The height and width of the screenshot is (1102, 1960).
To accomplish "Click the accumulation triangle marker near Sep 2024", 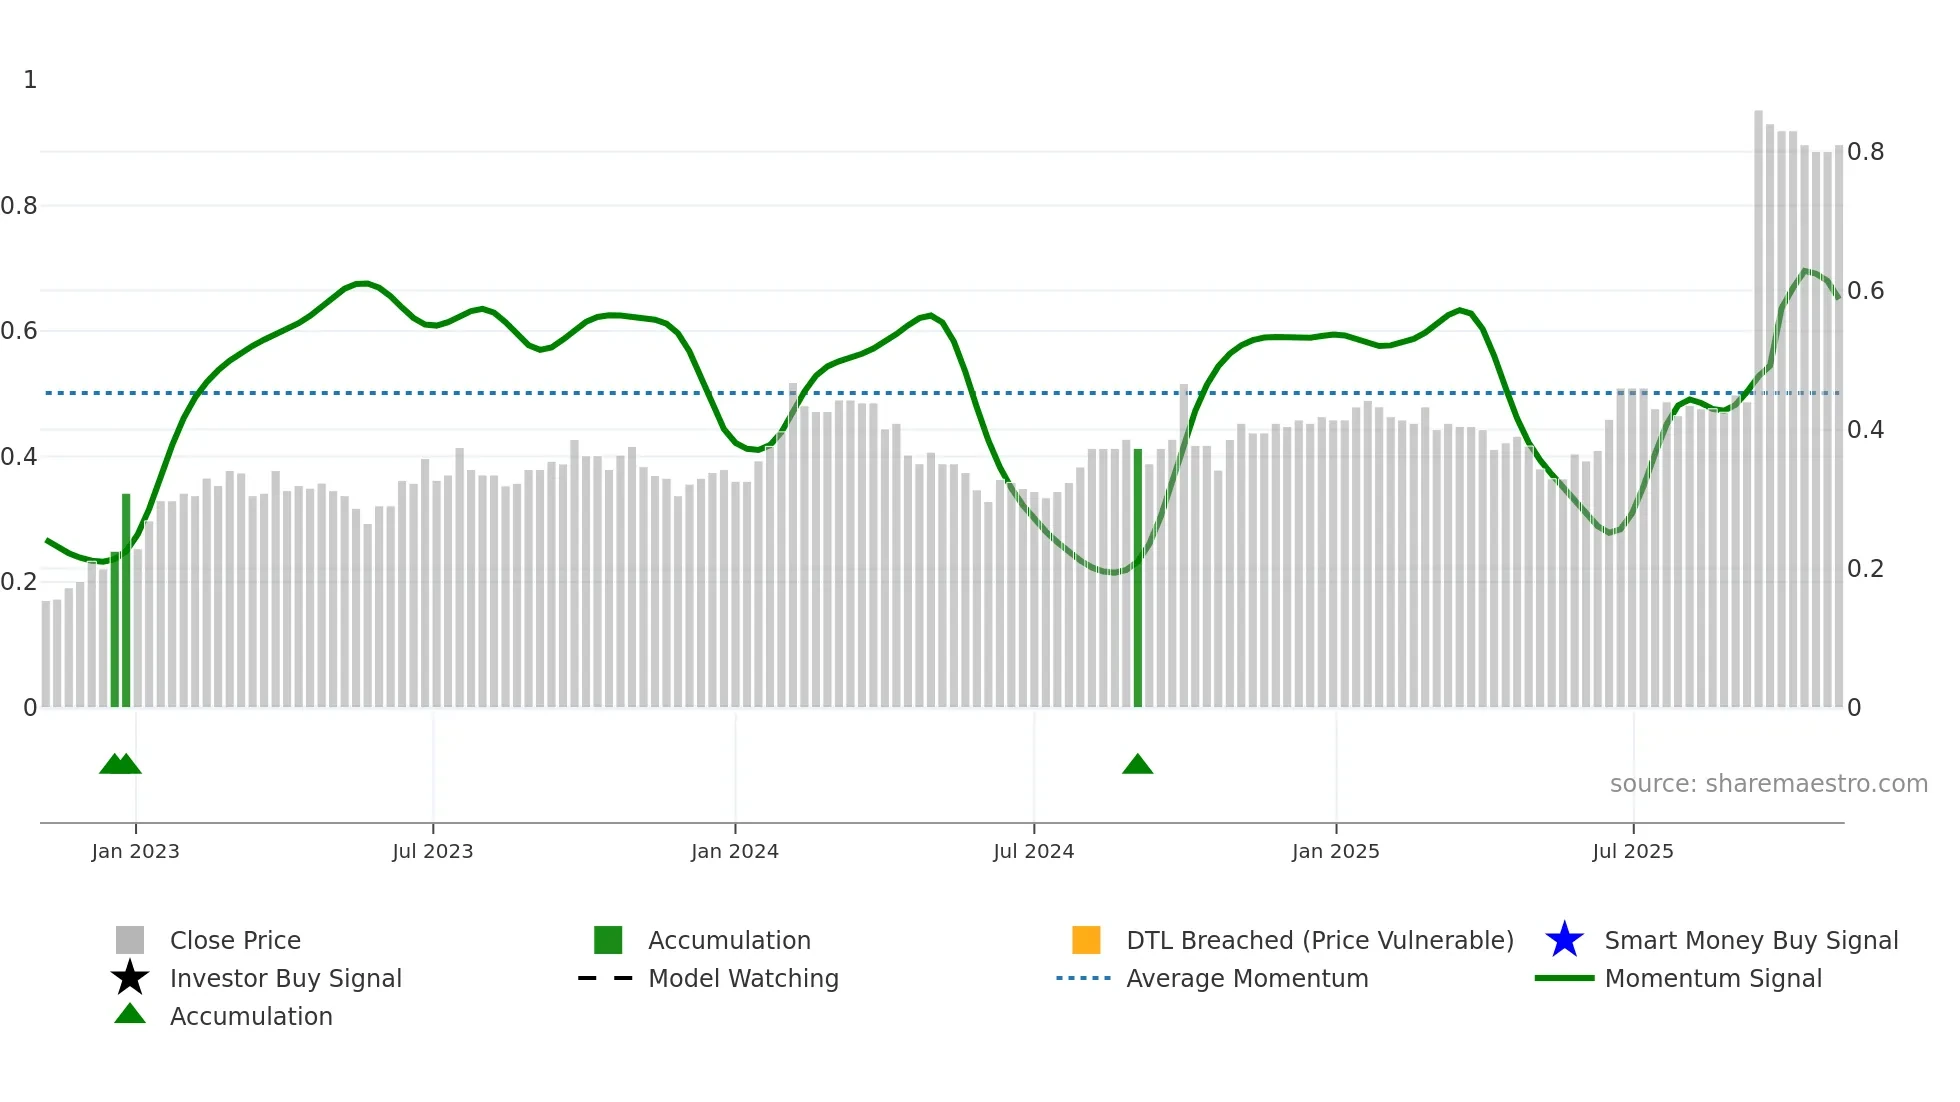I will [x=1138, y=765].
